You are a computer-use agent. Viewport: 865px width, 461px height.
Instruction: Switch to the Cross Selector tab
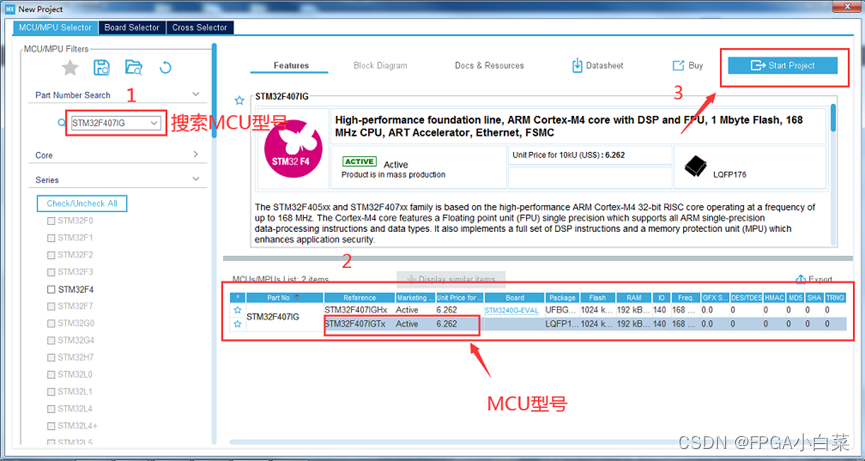(x=200, y=27)
